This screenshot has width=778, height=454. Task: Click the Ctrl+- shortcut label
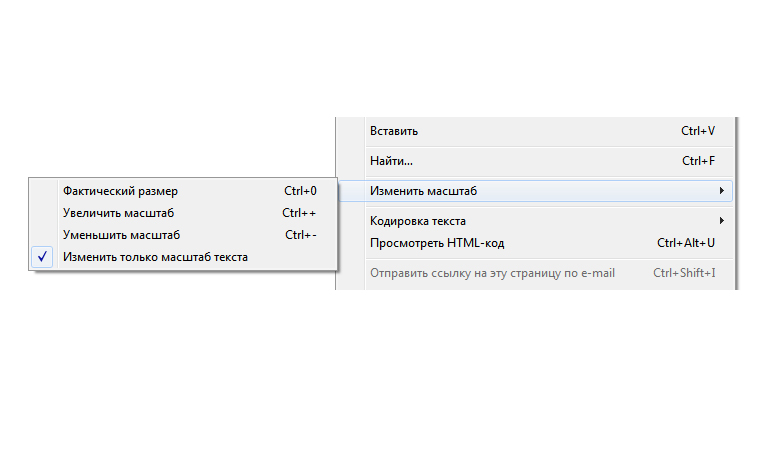pyautogui.click(x=300, y=235)
